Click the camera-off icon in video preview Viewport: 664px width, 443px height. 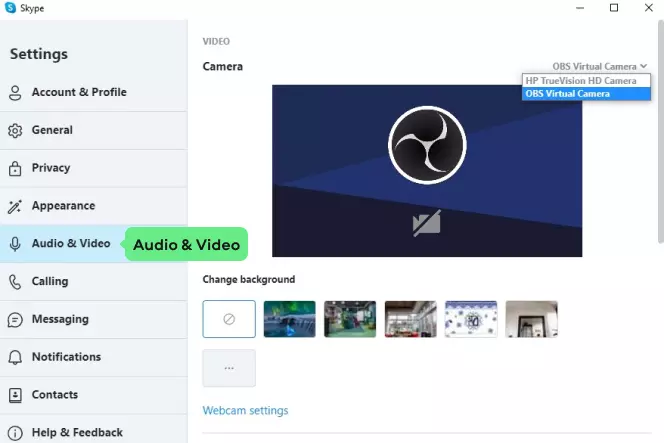click(426, 223)
